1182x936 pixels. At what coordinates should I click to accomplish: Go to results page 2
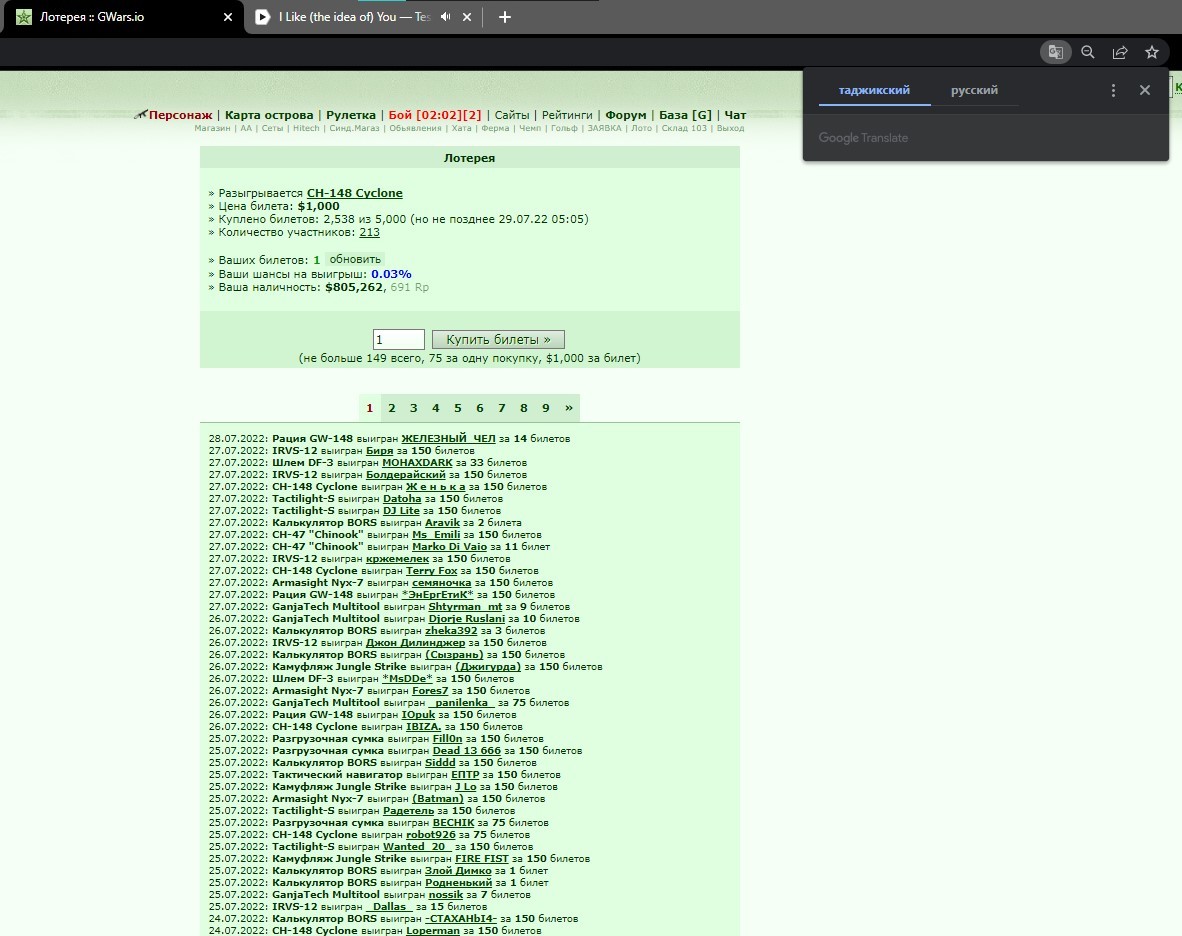[391, 408]
